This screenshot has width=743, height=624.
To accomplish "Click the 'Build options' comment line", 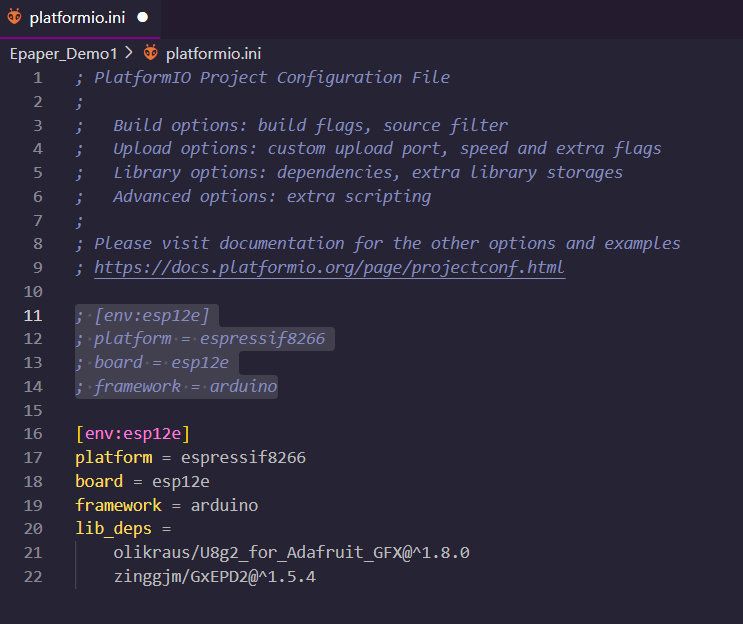I will pos(291,126).
